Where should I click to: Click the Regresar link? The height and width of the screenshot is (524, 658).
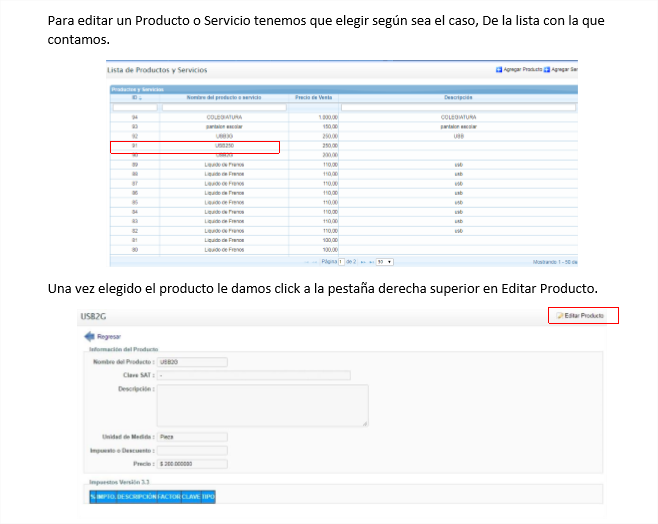point(109,337)
